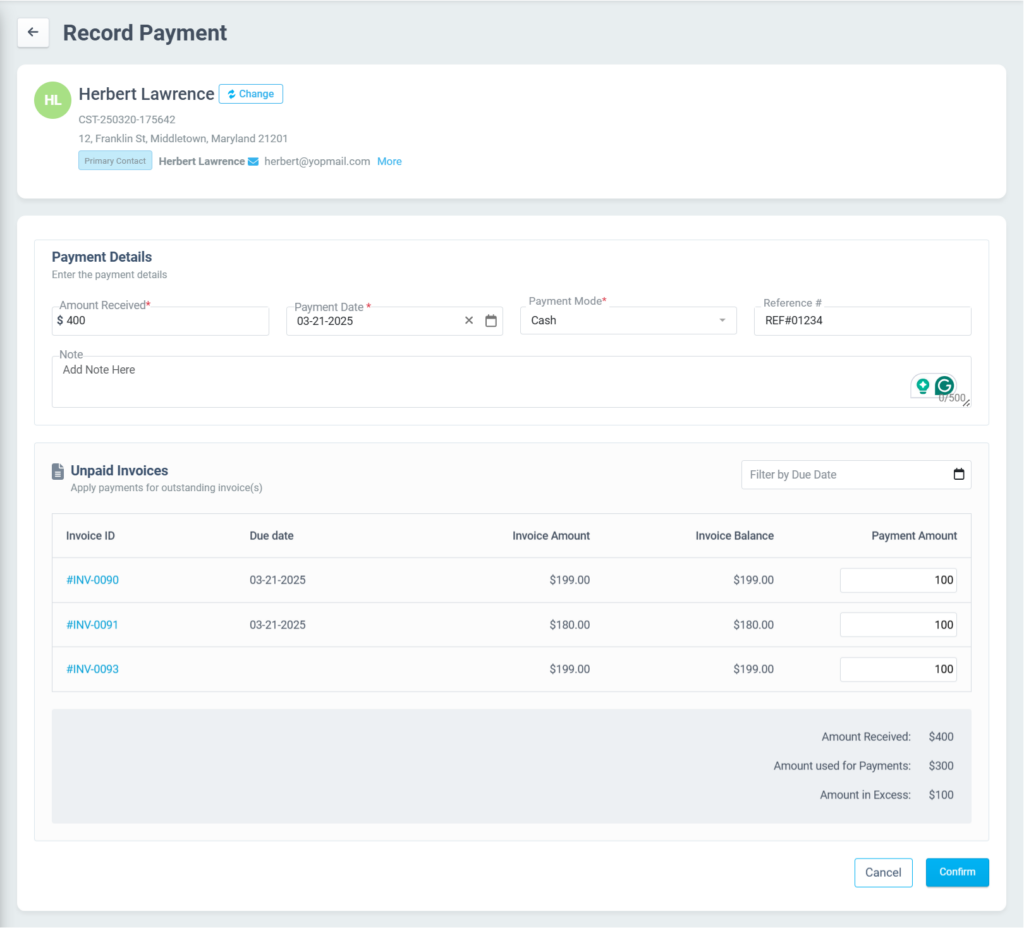Screen dimensions: 1024x928
Task: Click the Add Note Here text area
Action: coord(480,382)
